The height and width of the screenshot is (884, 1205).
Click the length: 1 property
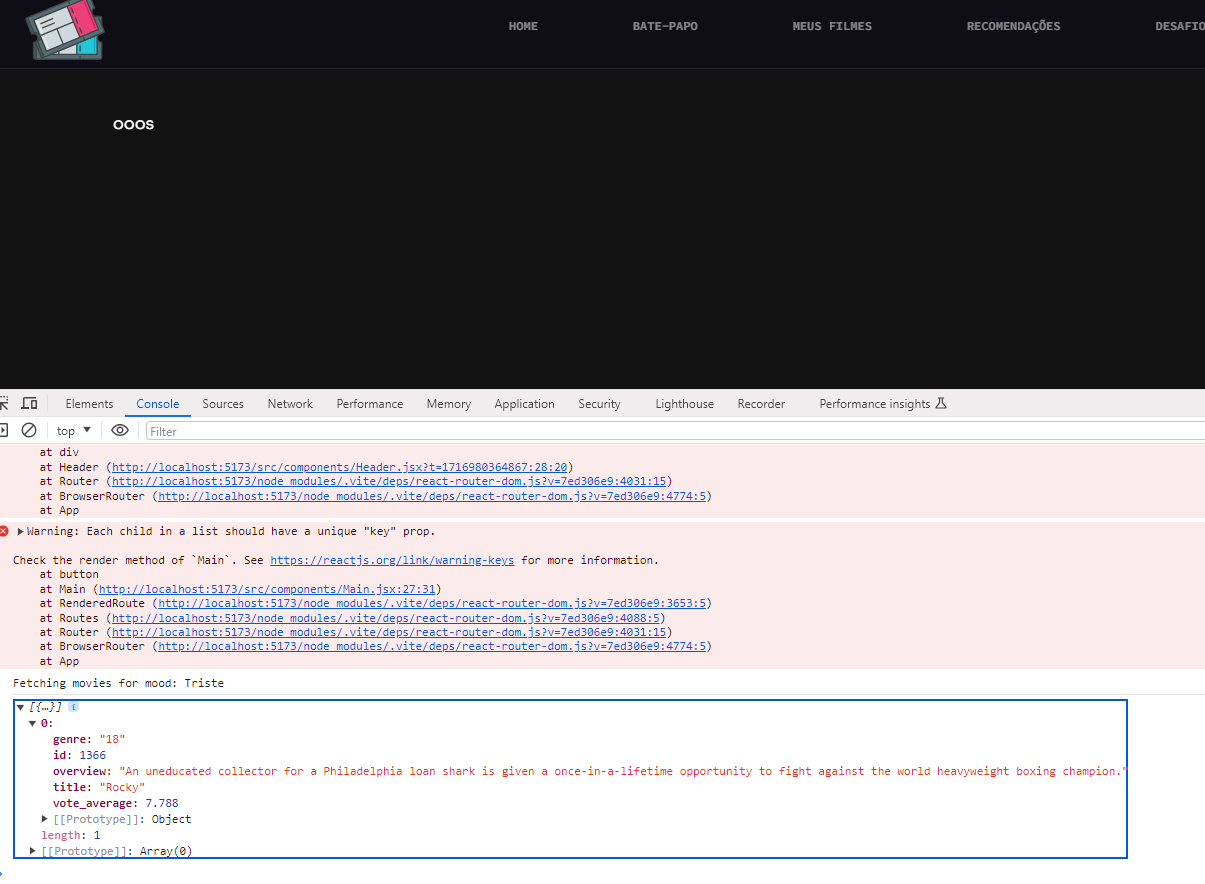tap(71, 835)
